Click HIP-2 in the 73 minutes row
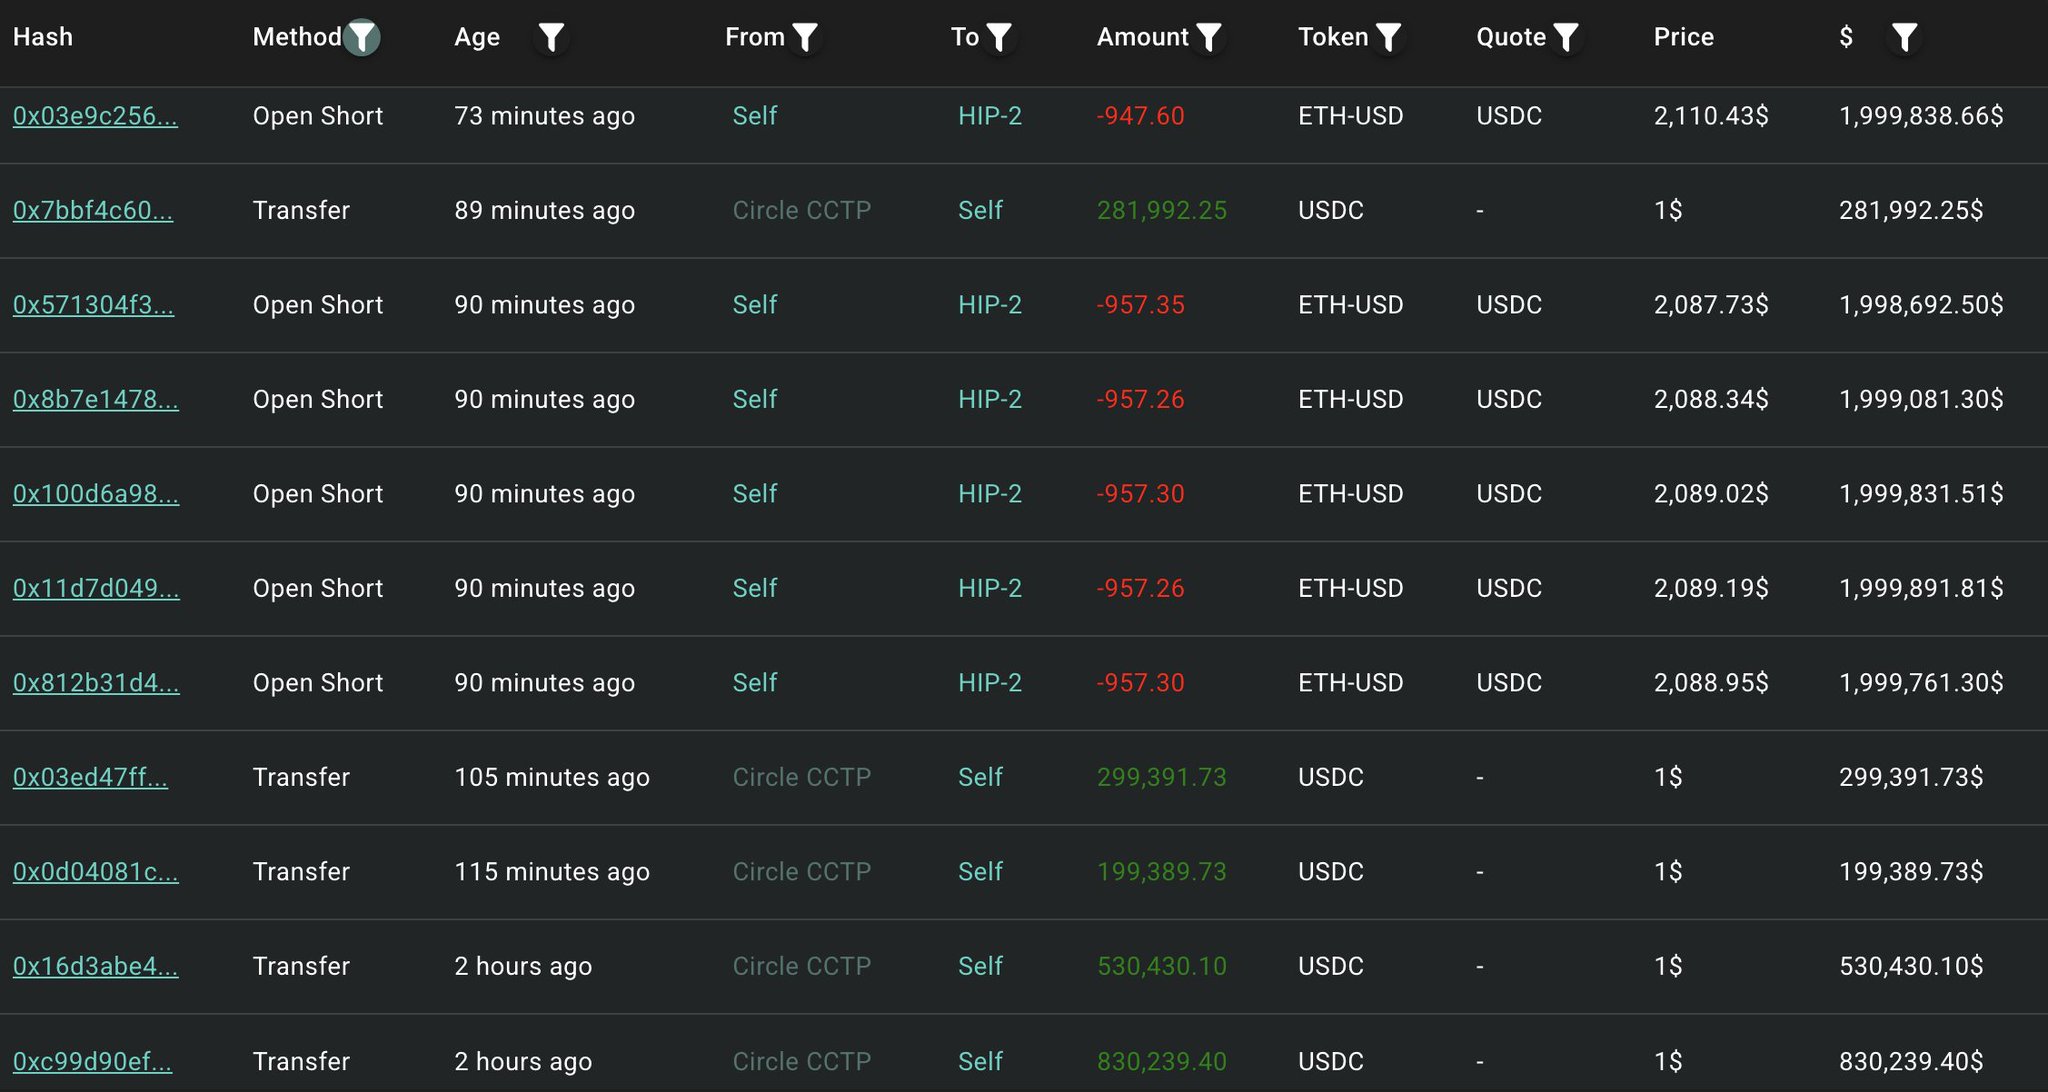Viewport: 2048px width, 1092px height. click(989, 116)
